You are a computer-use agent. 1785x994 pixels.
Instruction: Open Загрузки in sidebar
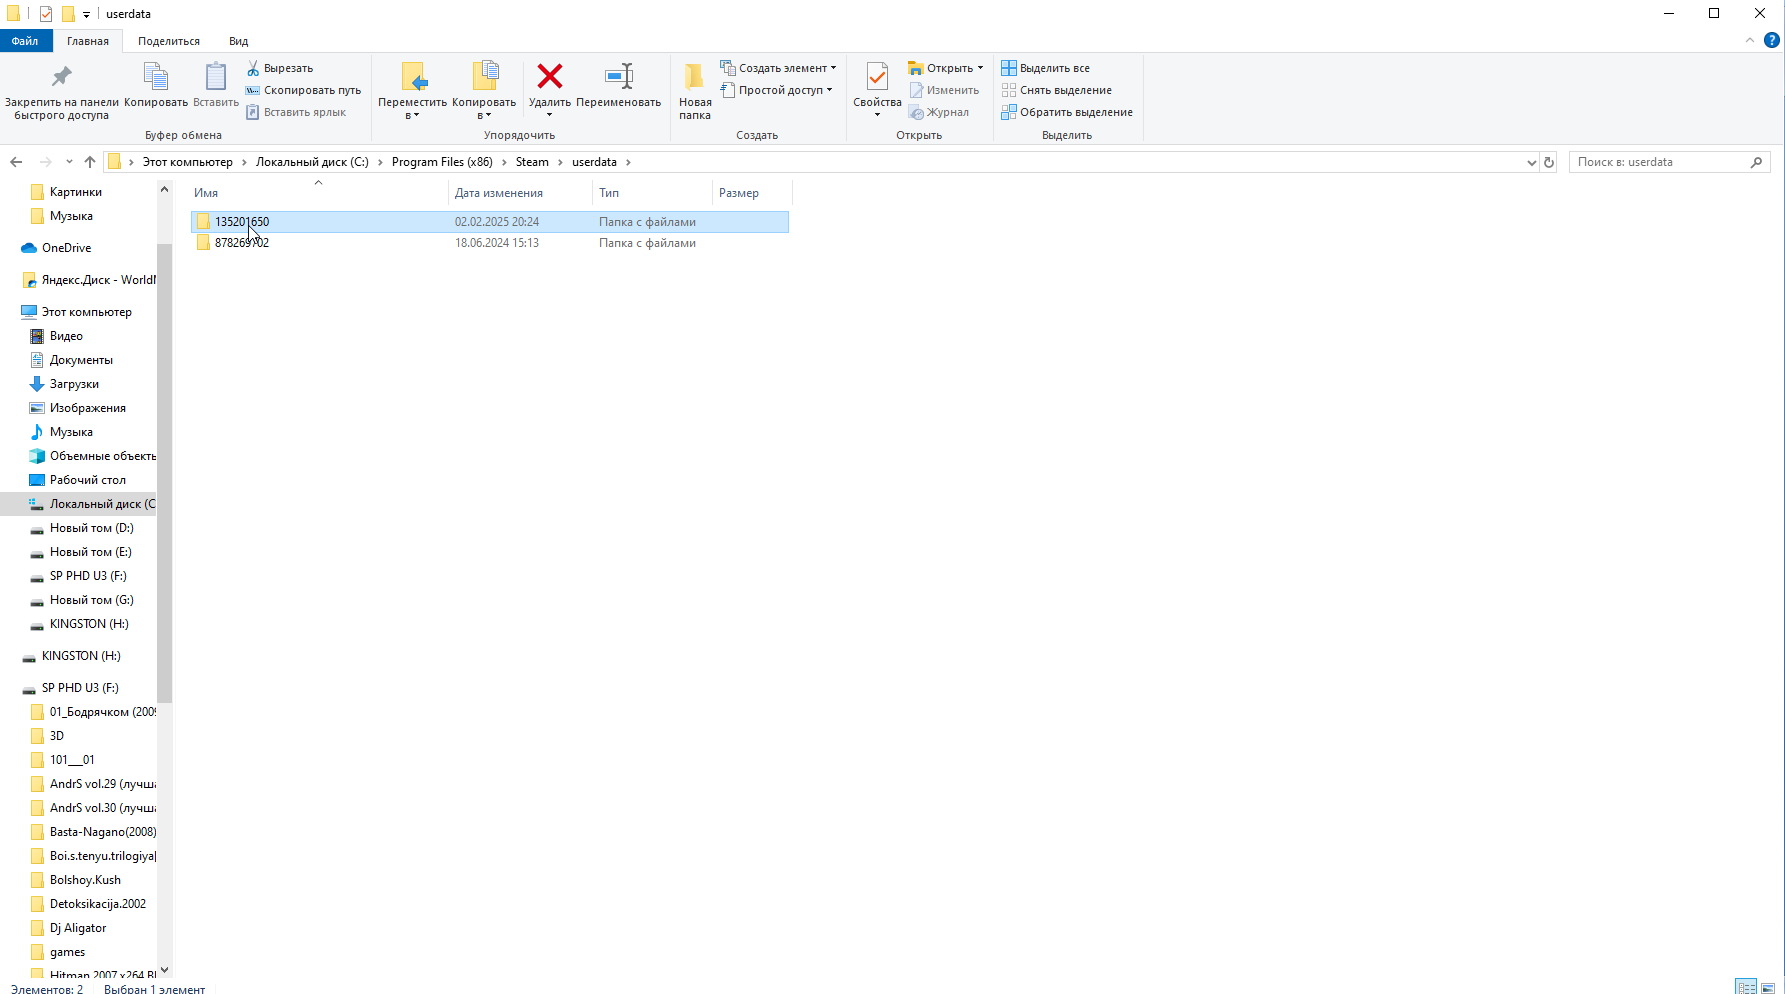click(x=74, y=384)
